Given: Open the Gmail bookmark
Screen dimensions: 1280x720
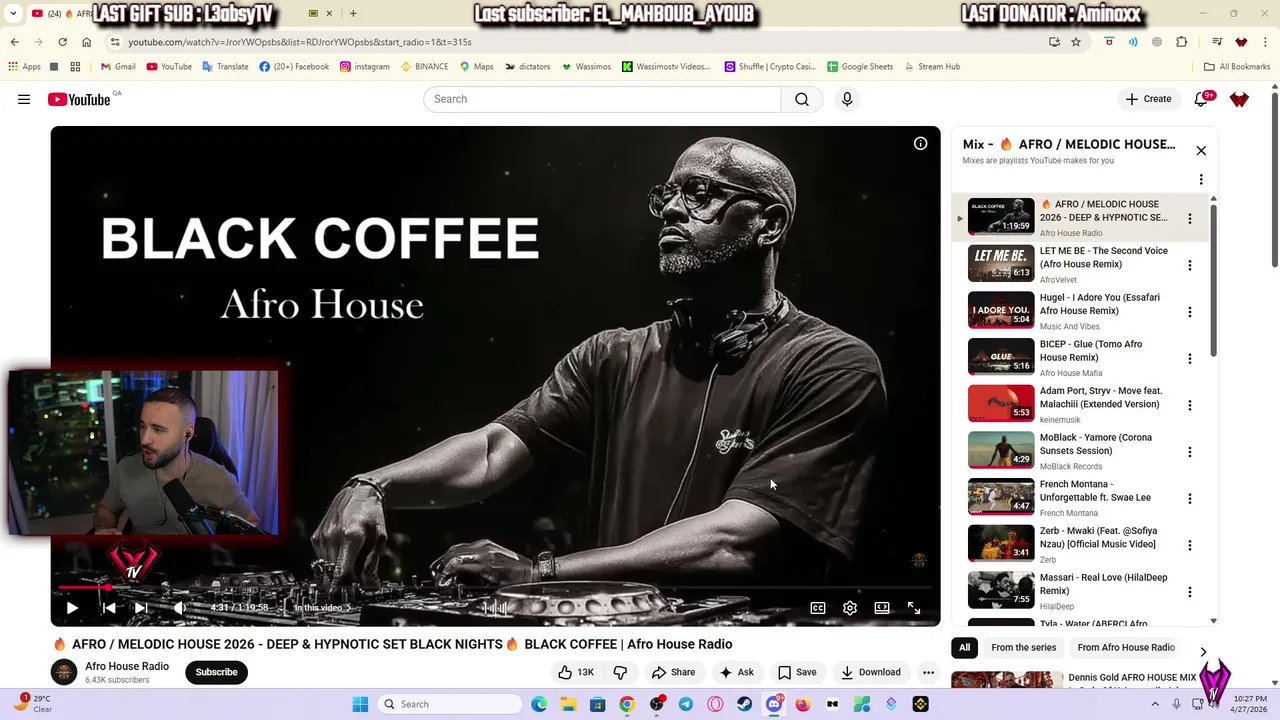Looking at the screenshot, I should point(118,67).
